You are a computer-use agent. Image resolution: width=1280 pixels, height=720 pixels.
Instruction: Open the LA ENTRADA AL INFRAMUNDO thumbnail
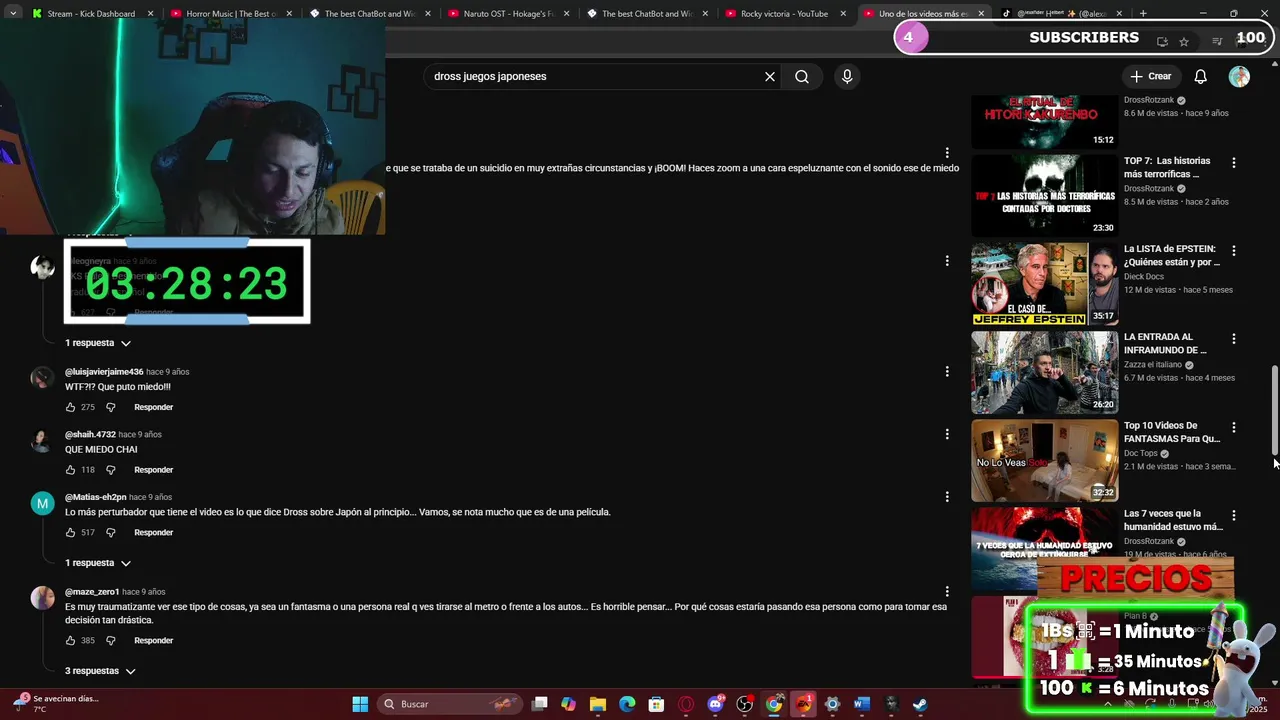[x=1045, y=372]
